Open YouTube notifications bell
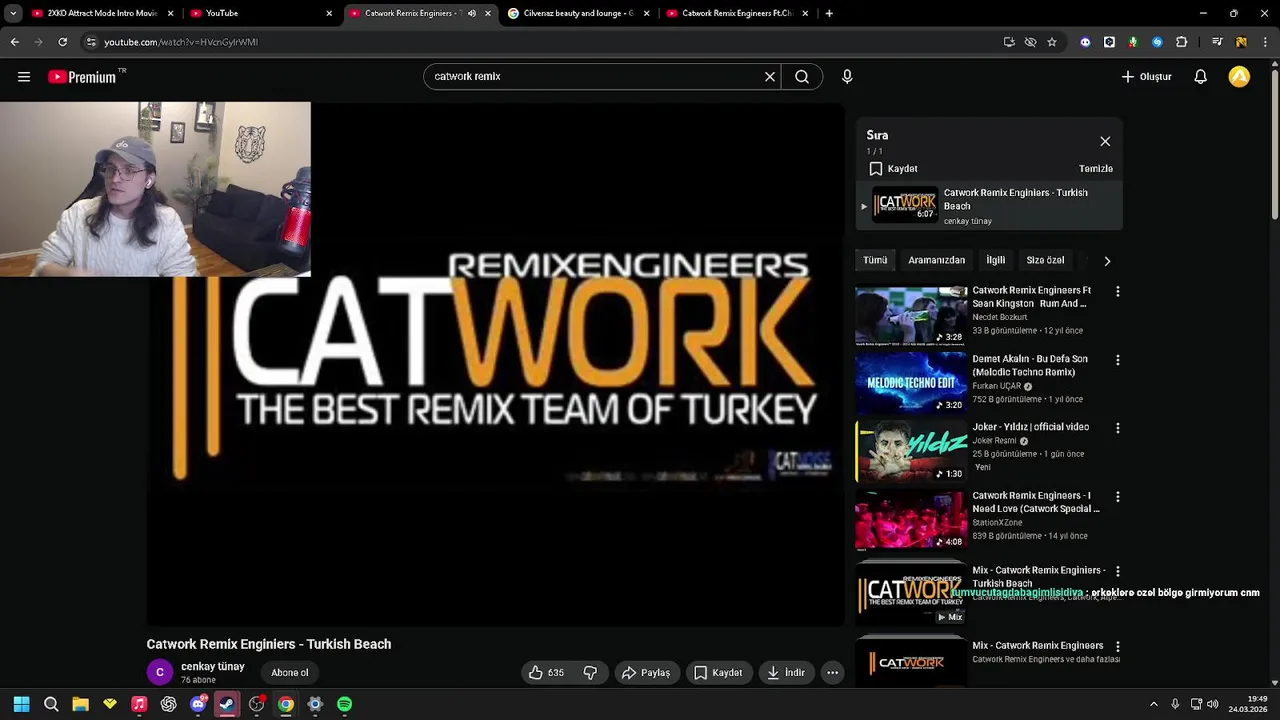This screenshot has width=1280, height=720. [1200, 77]
